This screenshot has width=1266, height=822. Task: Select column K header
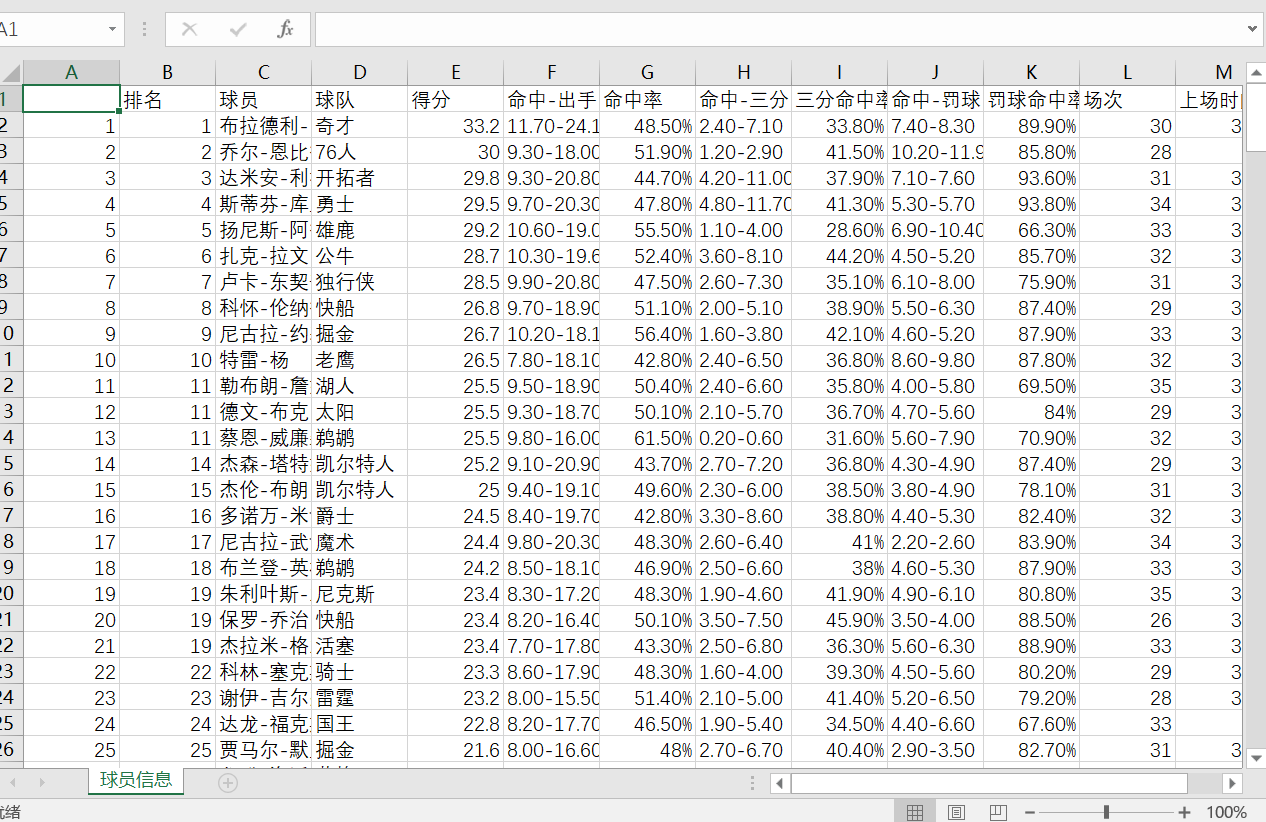click(x=1031, y=72)
